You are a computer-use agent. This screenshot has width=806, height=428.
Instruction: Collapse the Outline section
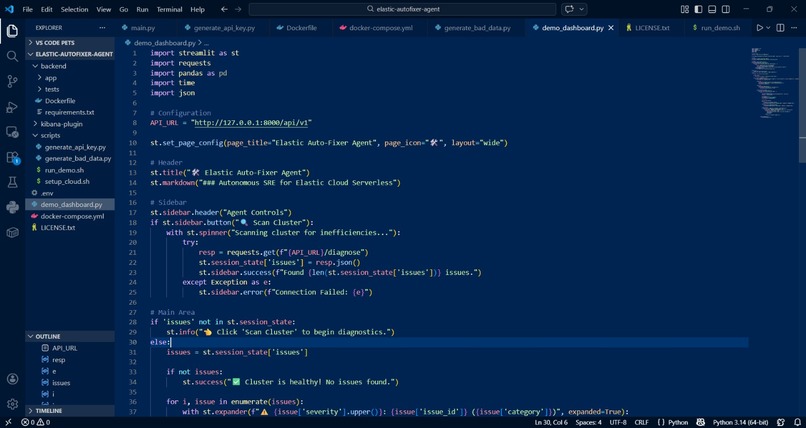click(x=70, y=337)
